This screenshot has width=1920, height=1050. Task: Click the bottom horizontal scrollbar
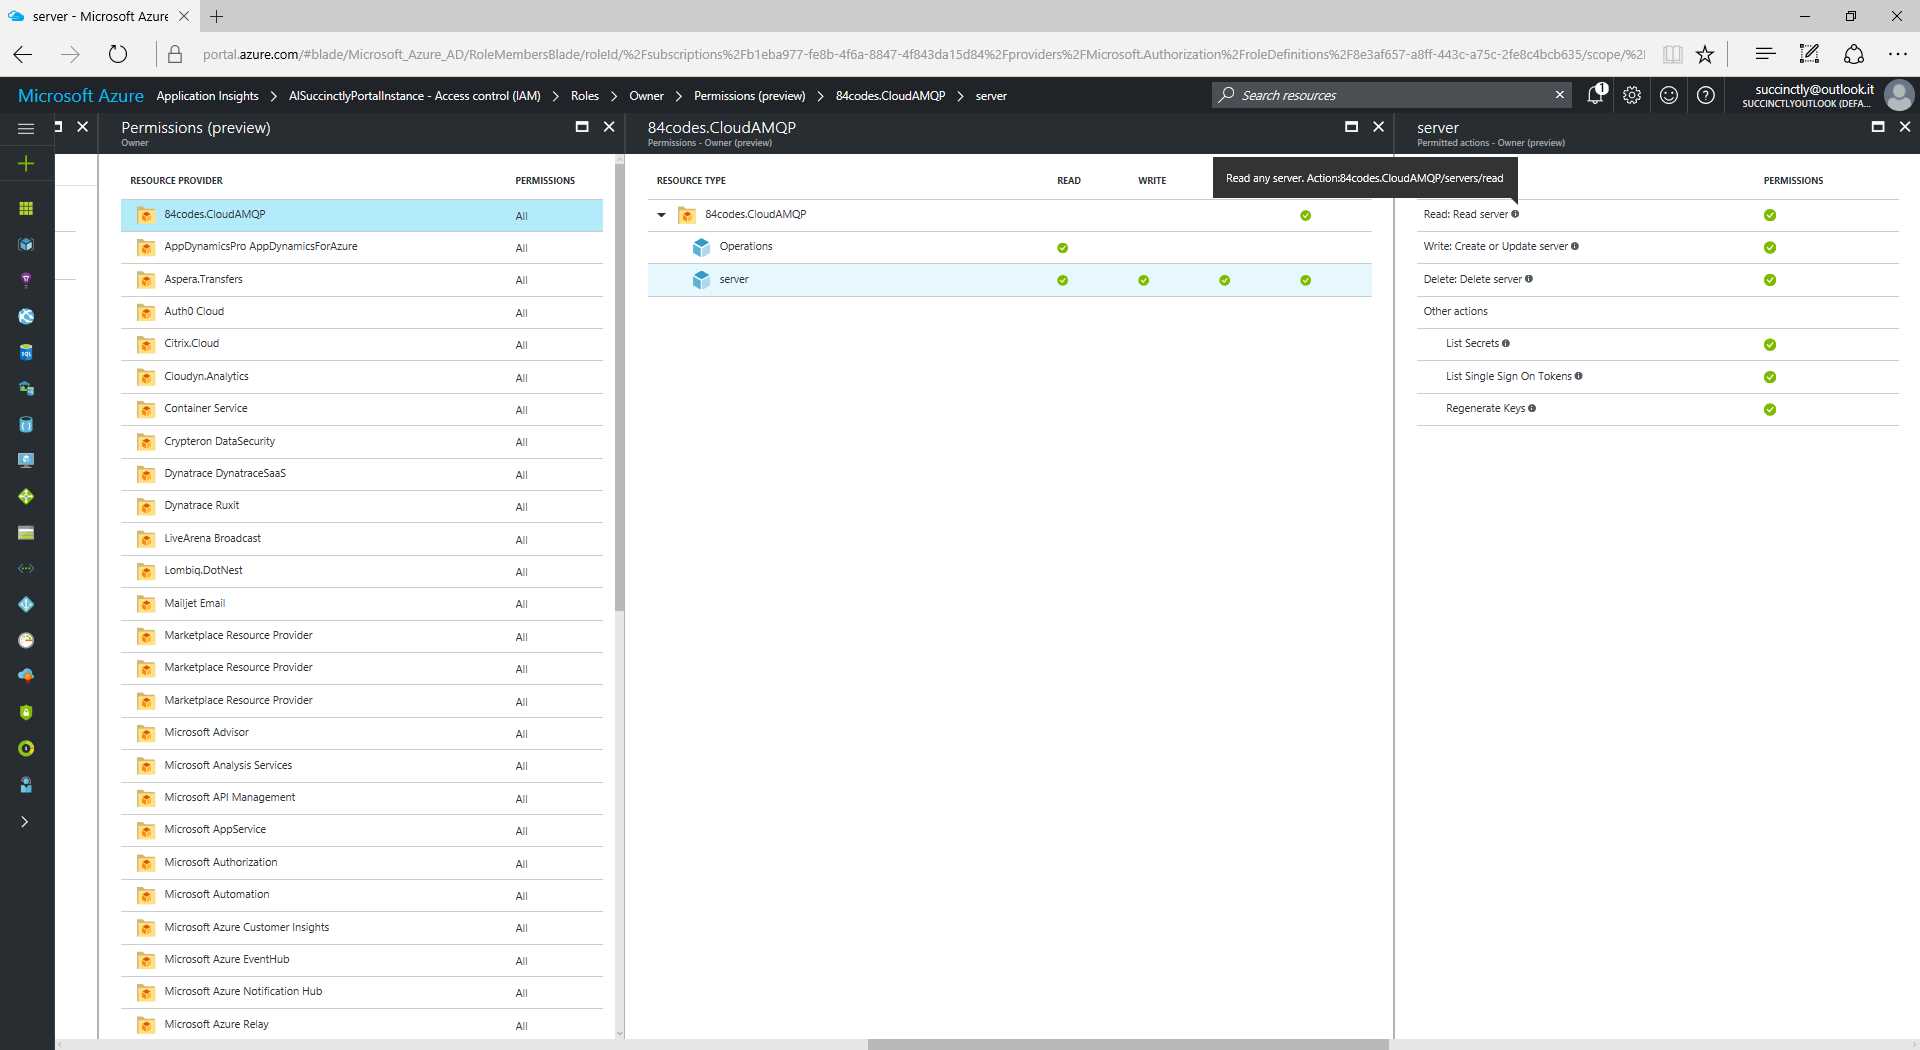[1128, 1044]
